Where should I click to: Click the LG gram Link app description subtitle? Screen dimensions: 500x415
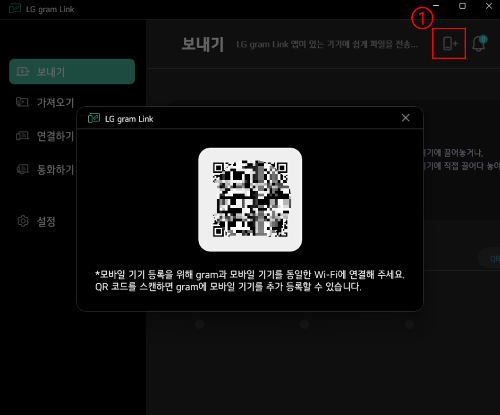[327, 44]
